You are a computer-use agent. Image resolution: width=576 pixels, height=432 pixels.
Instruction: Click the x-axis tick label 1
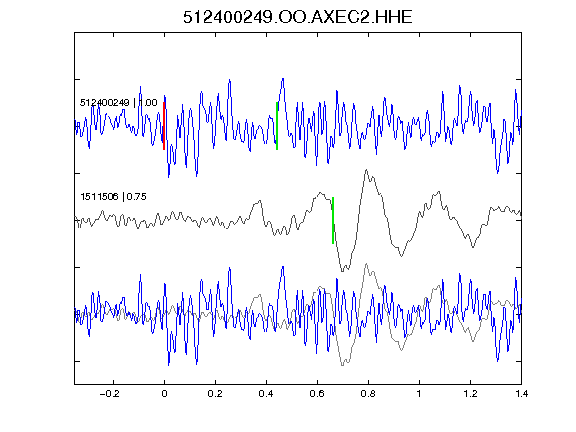tap(419, 394)
